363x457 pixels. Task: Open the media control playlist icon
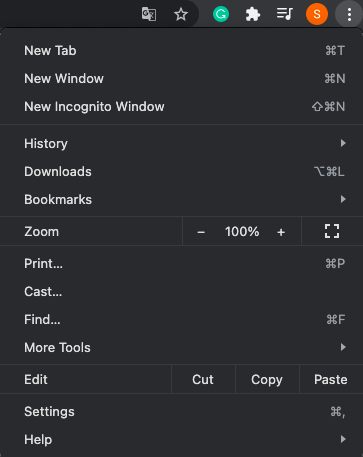pos(285,14)
